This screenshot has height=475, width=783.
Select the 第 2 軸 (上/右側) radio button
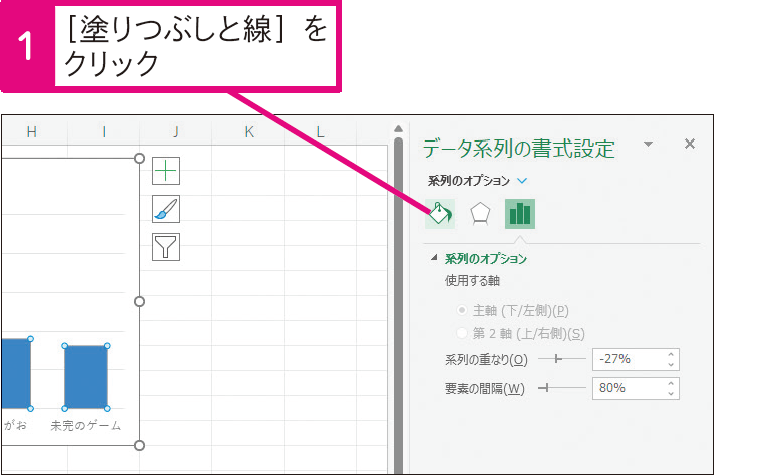pos(462,333)
